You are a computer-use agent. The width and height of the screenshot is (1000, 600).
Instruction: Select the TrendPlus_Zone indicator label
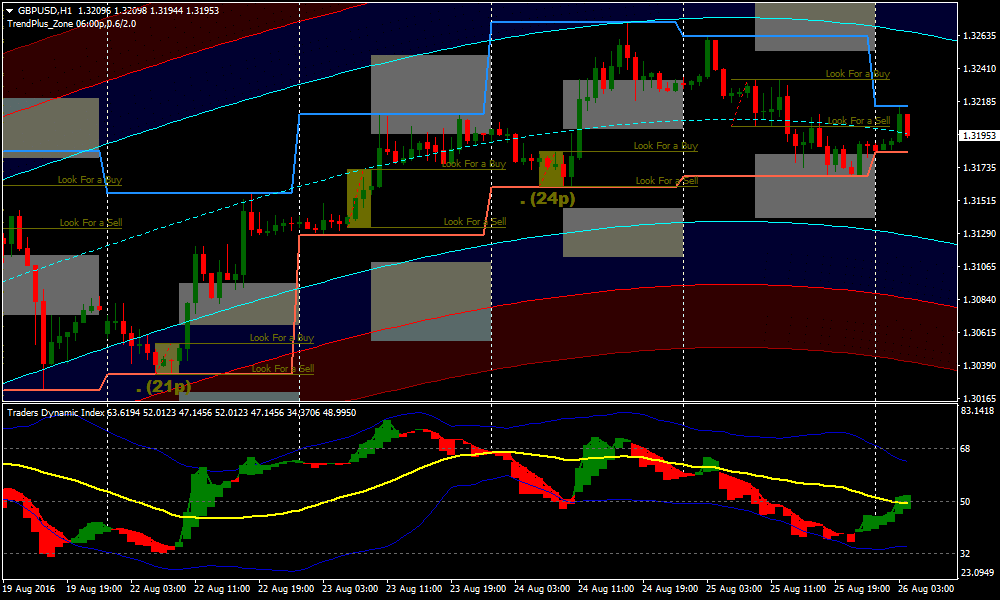point(70,23)
